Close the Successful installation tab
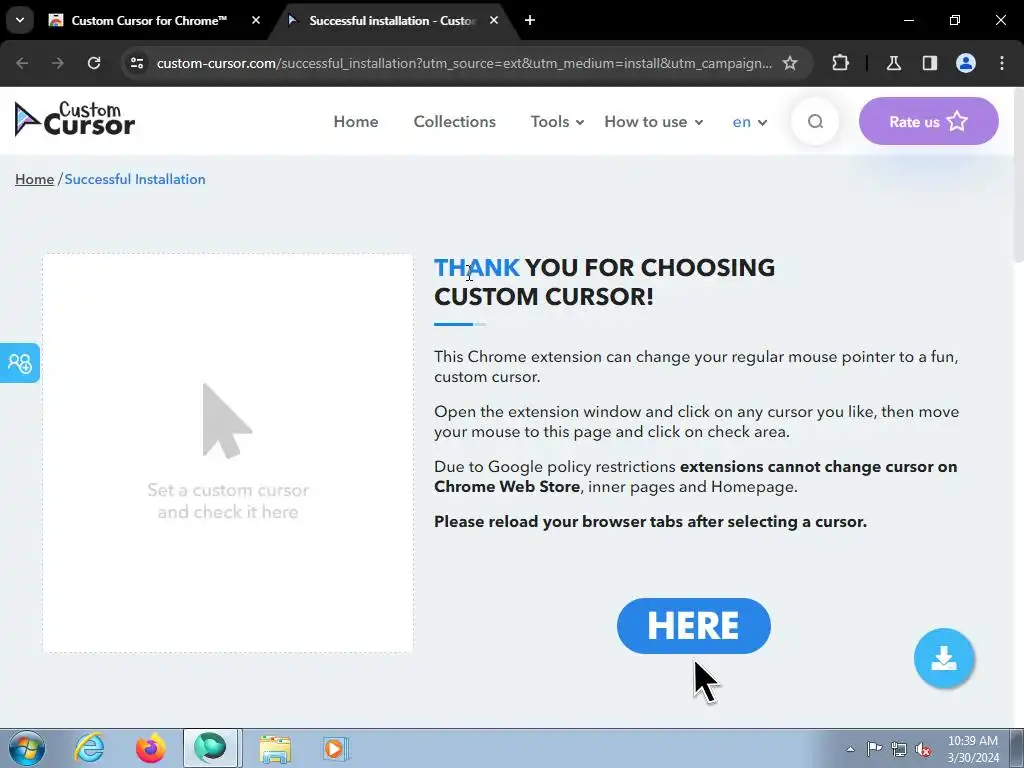The width and height of the screenshot is (1024, 768). click(494, 20)
